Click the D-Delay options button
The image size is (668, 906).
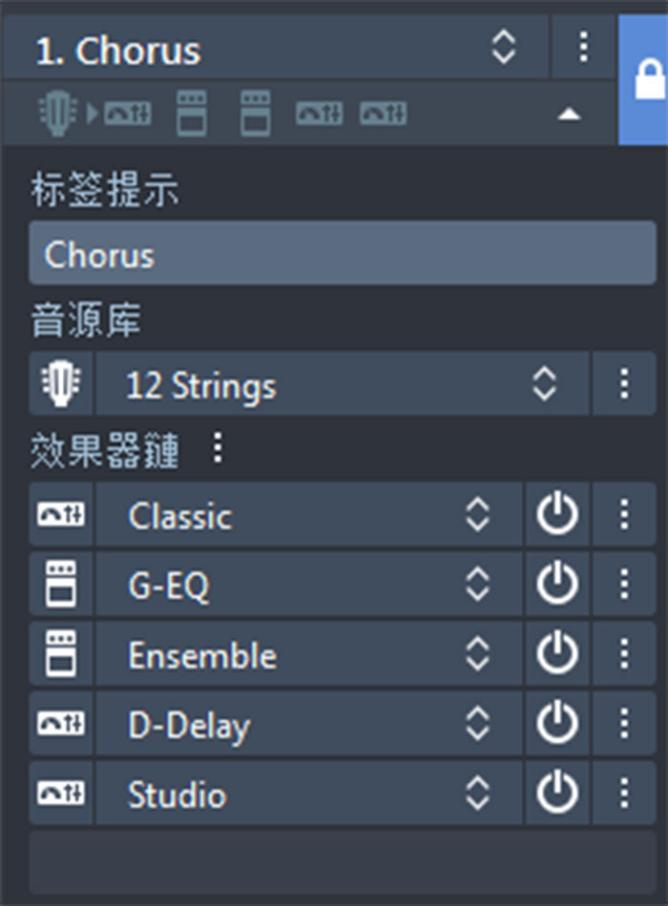(624, 725)
